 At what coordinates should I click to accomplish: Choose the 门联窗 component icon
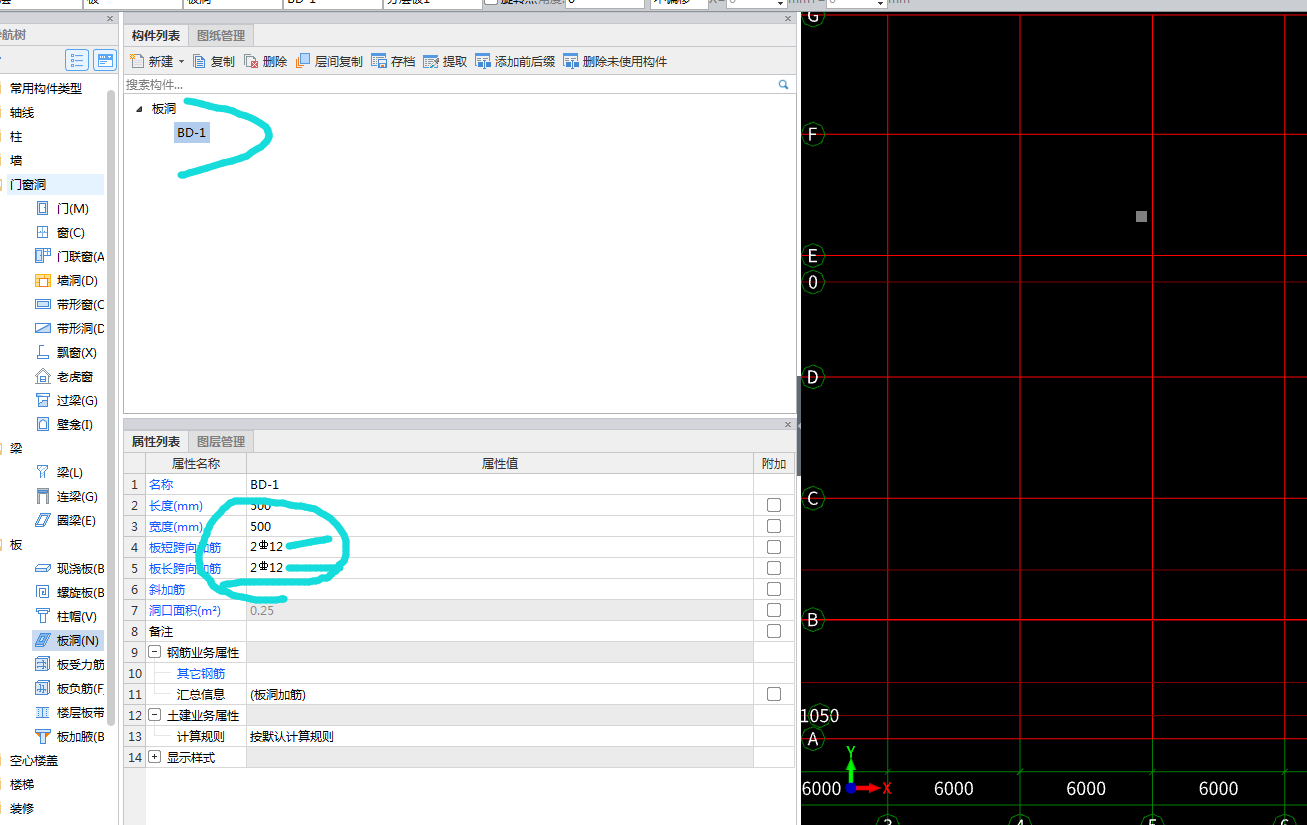pos(42,256)
